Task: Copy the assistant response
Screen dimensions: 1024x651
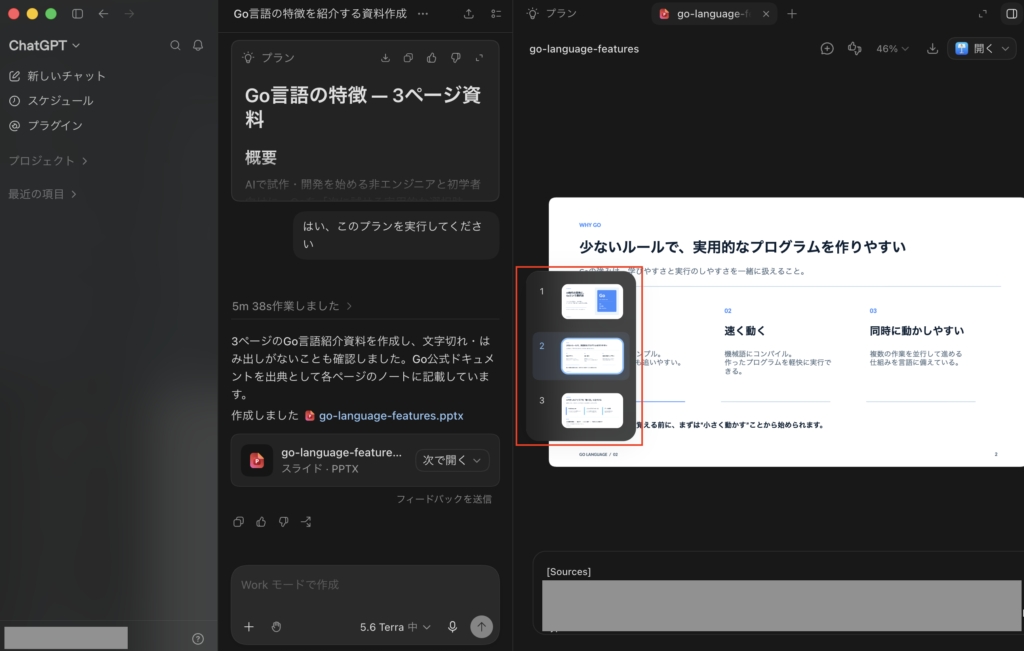Action: point(238,522)
